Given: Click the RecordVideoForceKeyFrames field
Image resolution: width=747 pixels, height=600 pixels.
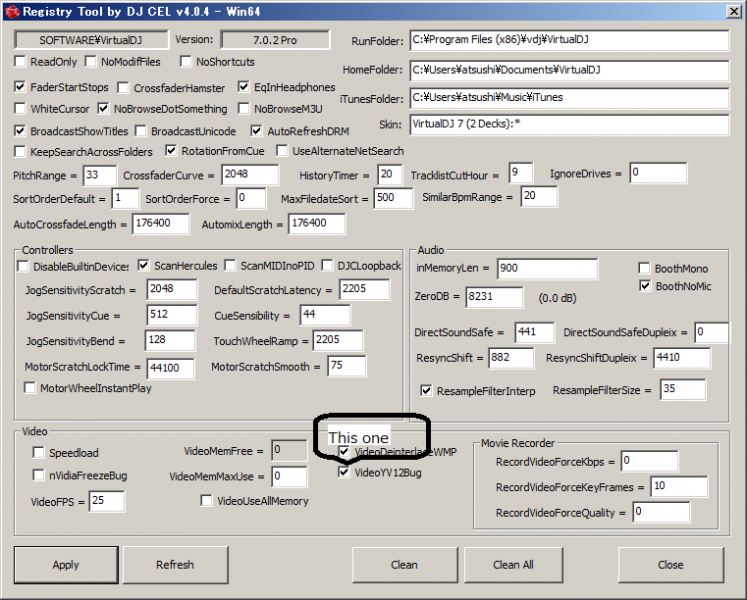Looking at the screenshot, I should tap(679, 487).
